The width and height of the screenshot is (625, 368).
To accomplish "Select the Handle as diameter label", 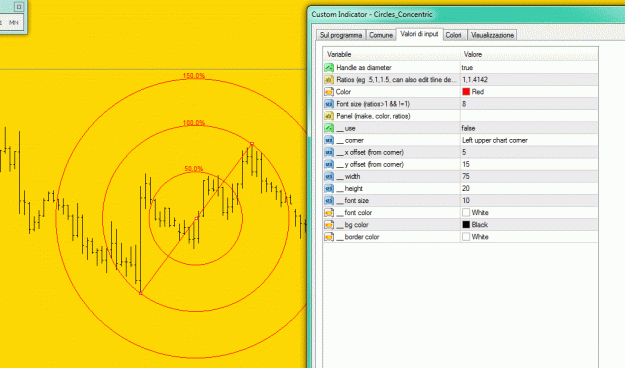I will click(364, 68).
